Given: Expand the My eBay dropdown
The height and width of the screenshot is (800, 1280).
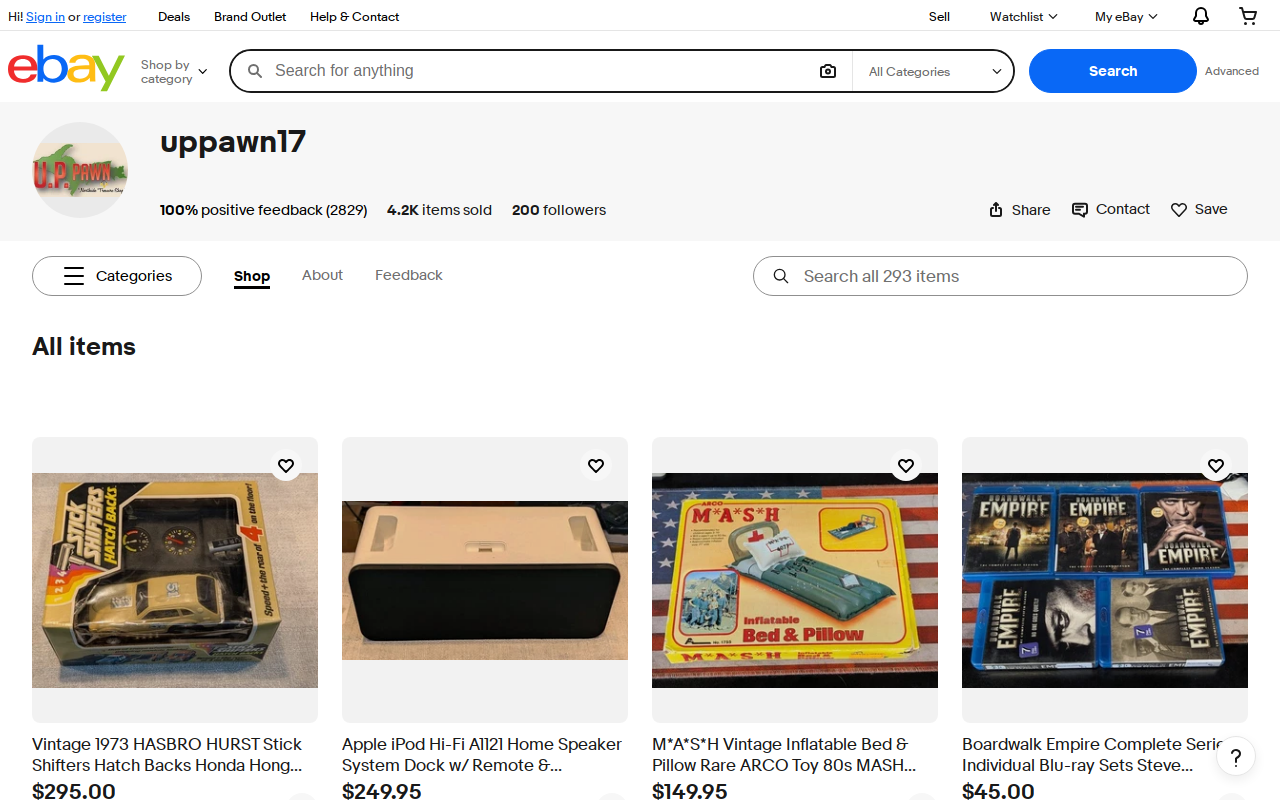Looking at the screenshot, I should click(1126, 16).
